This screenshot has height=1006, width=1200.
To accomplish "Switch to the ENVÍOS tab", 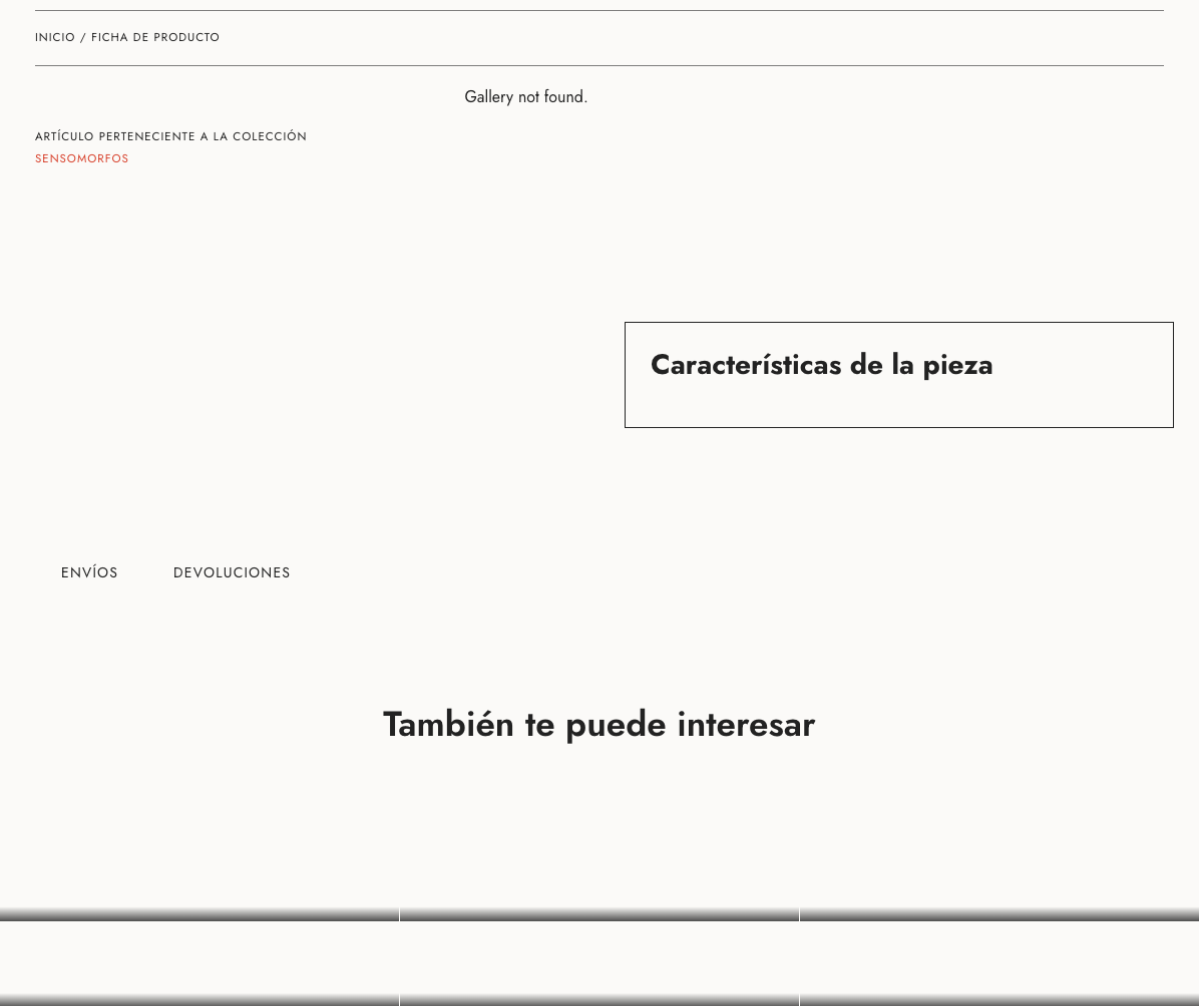I will (89, 573).
